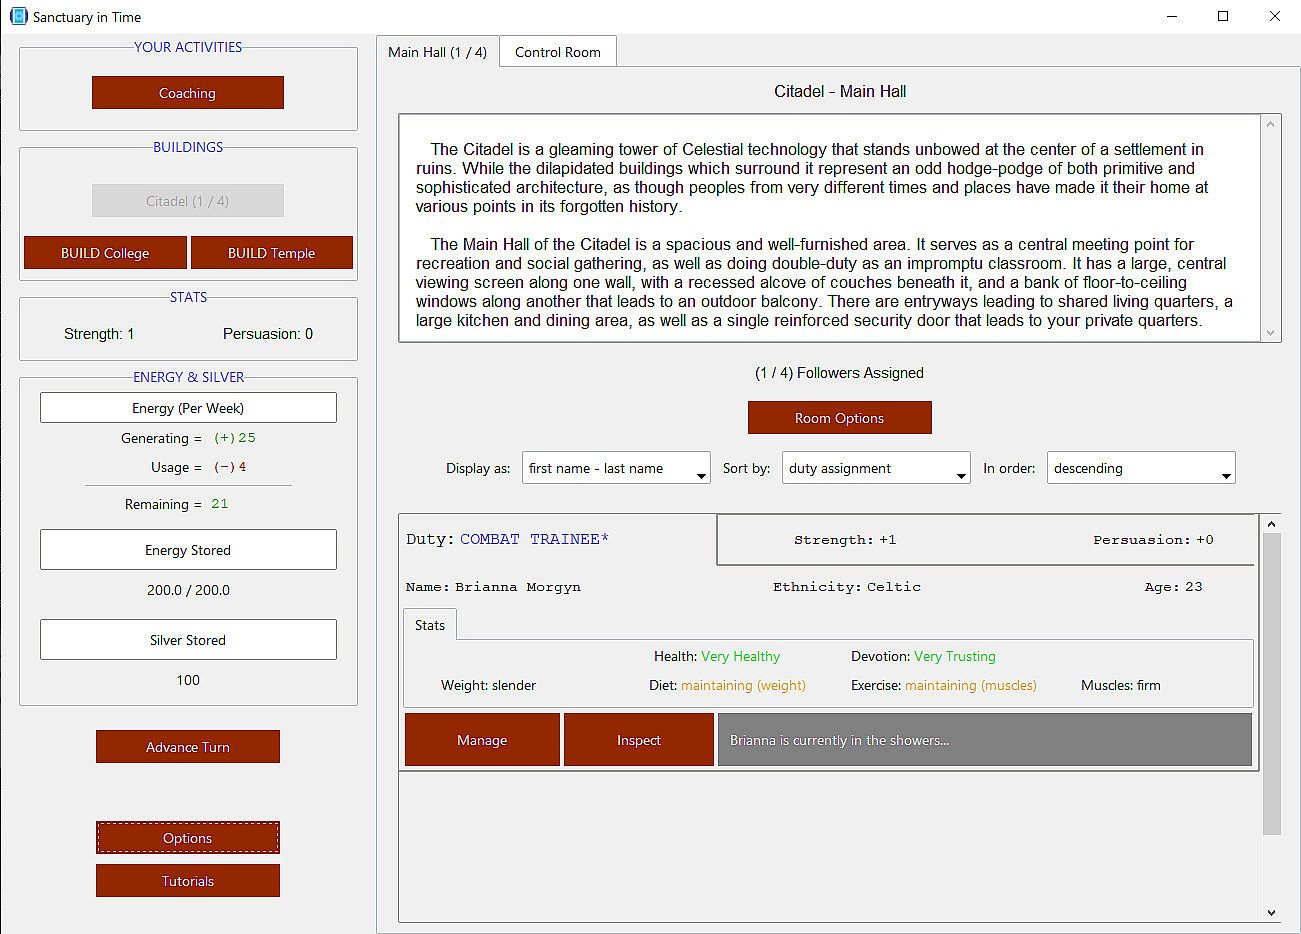Click the BUILD College button
Screen dimensions: 1301x934
pyautogui.click(x=105, y=253)
